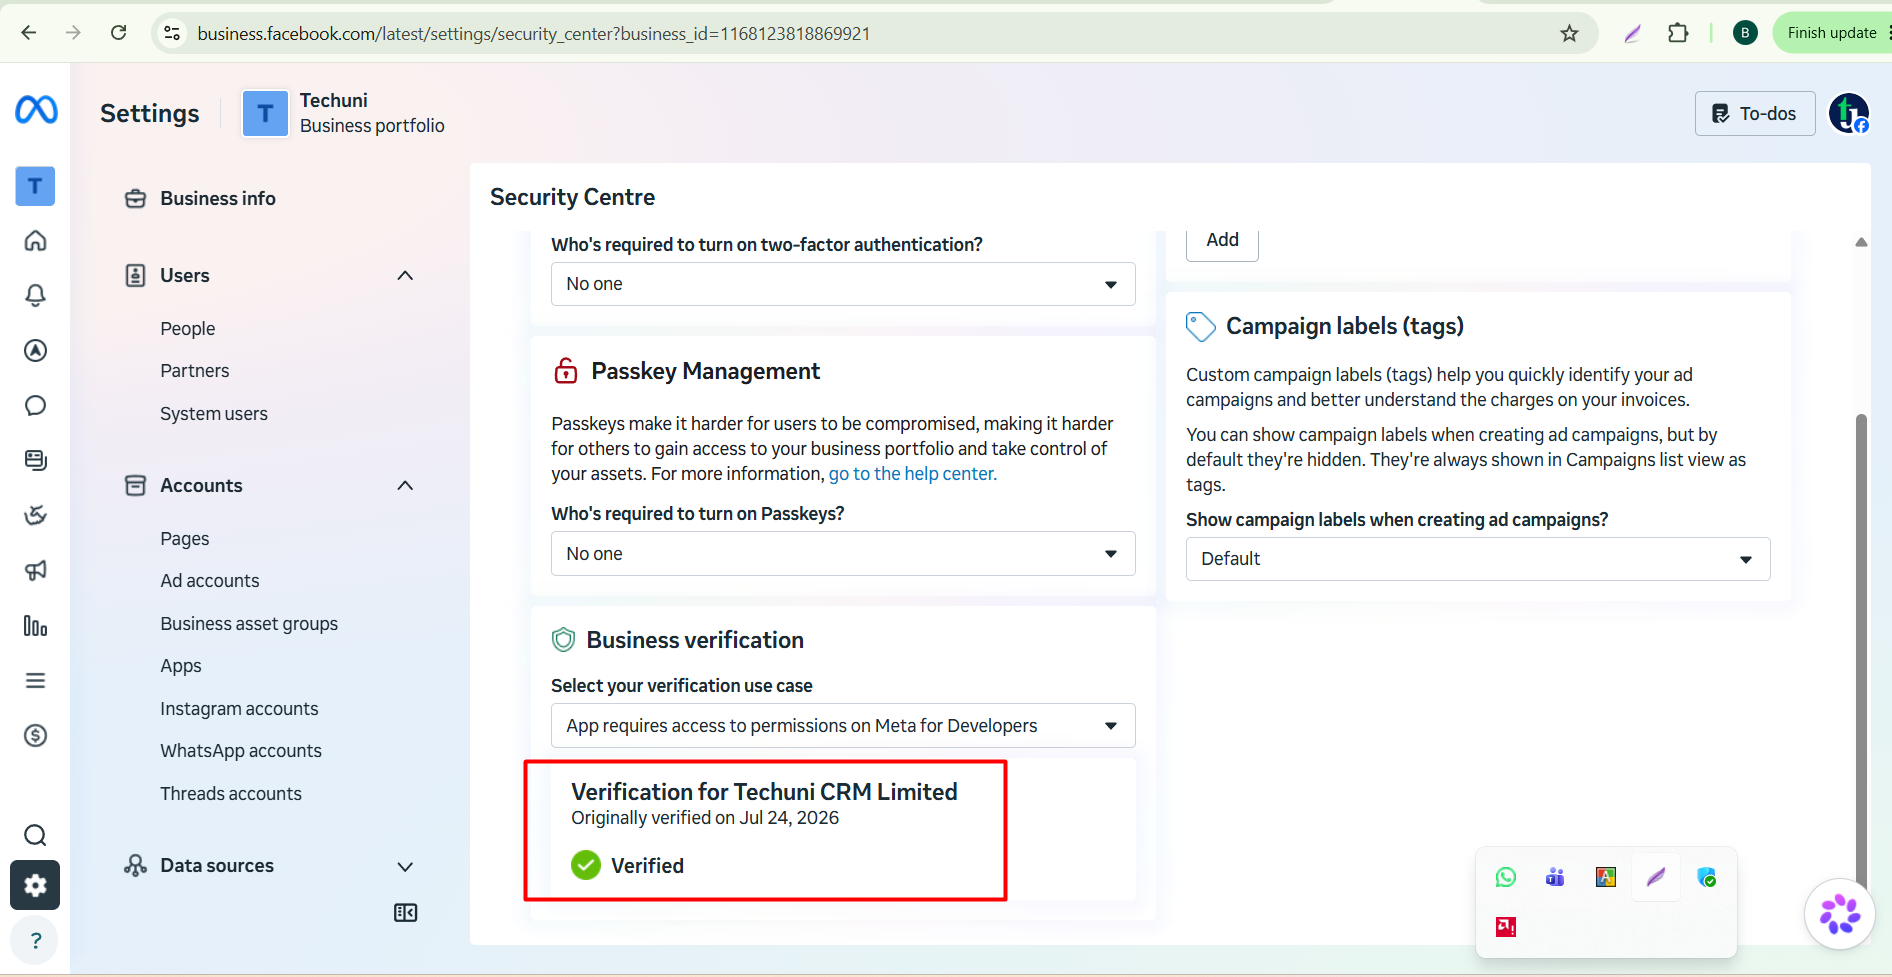Open Billing dollar icon in rail

(x=35, y=736)
